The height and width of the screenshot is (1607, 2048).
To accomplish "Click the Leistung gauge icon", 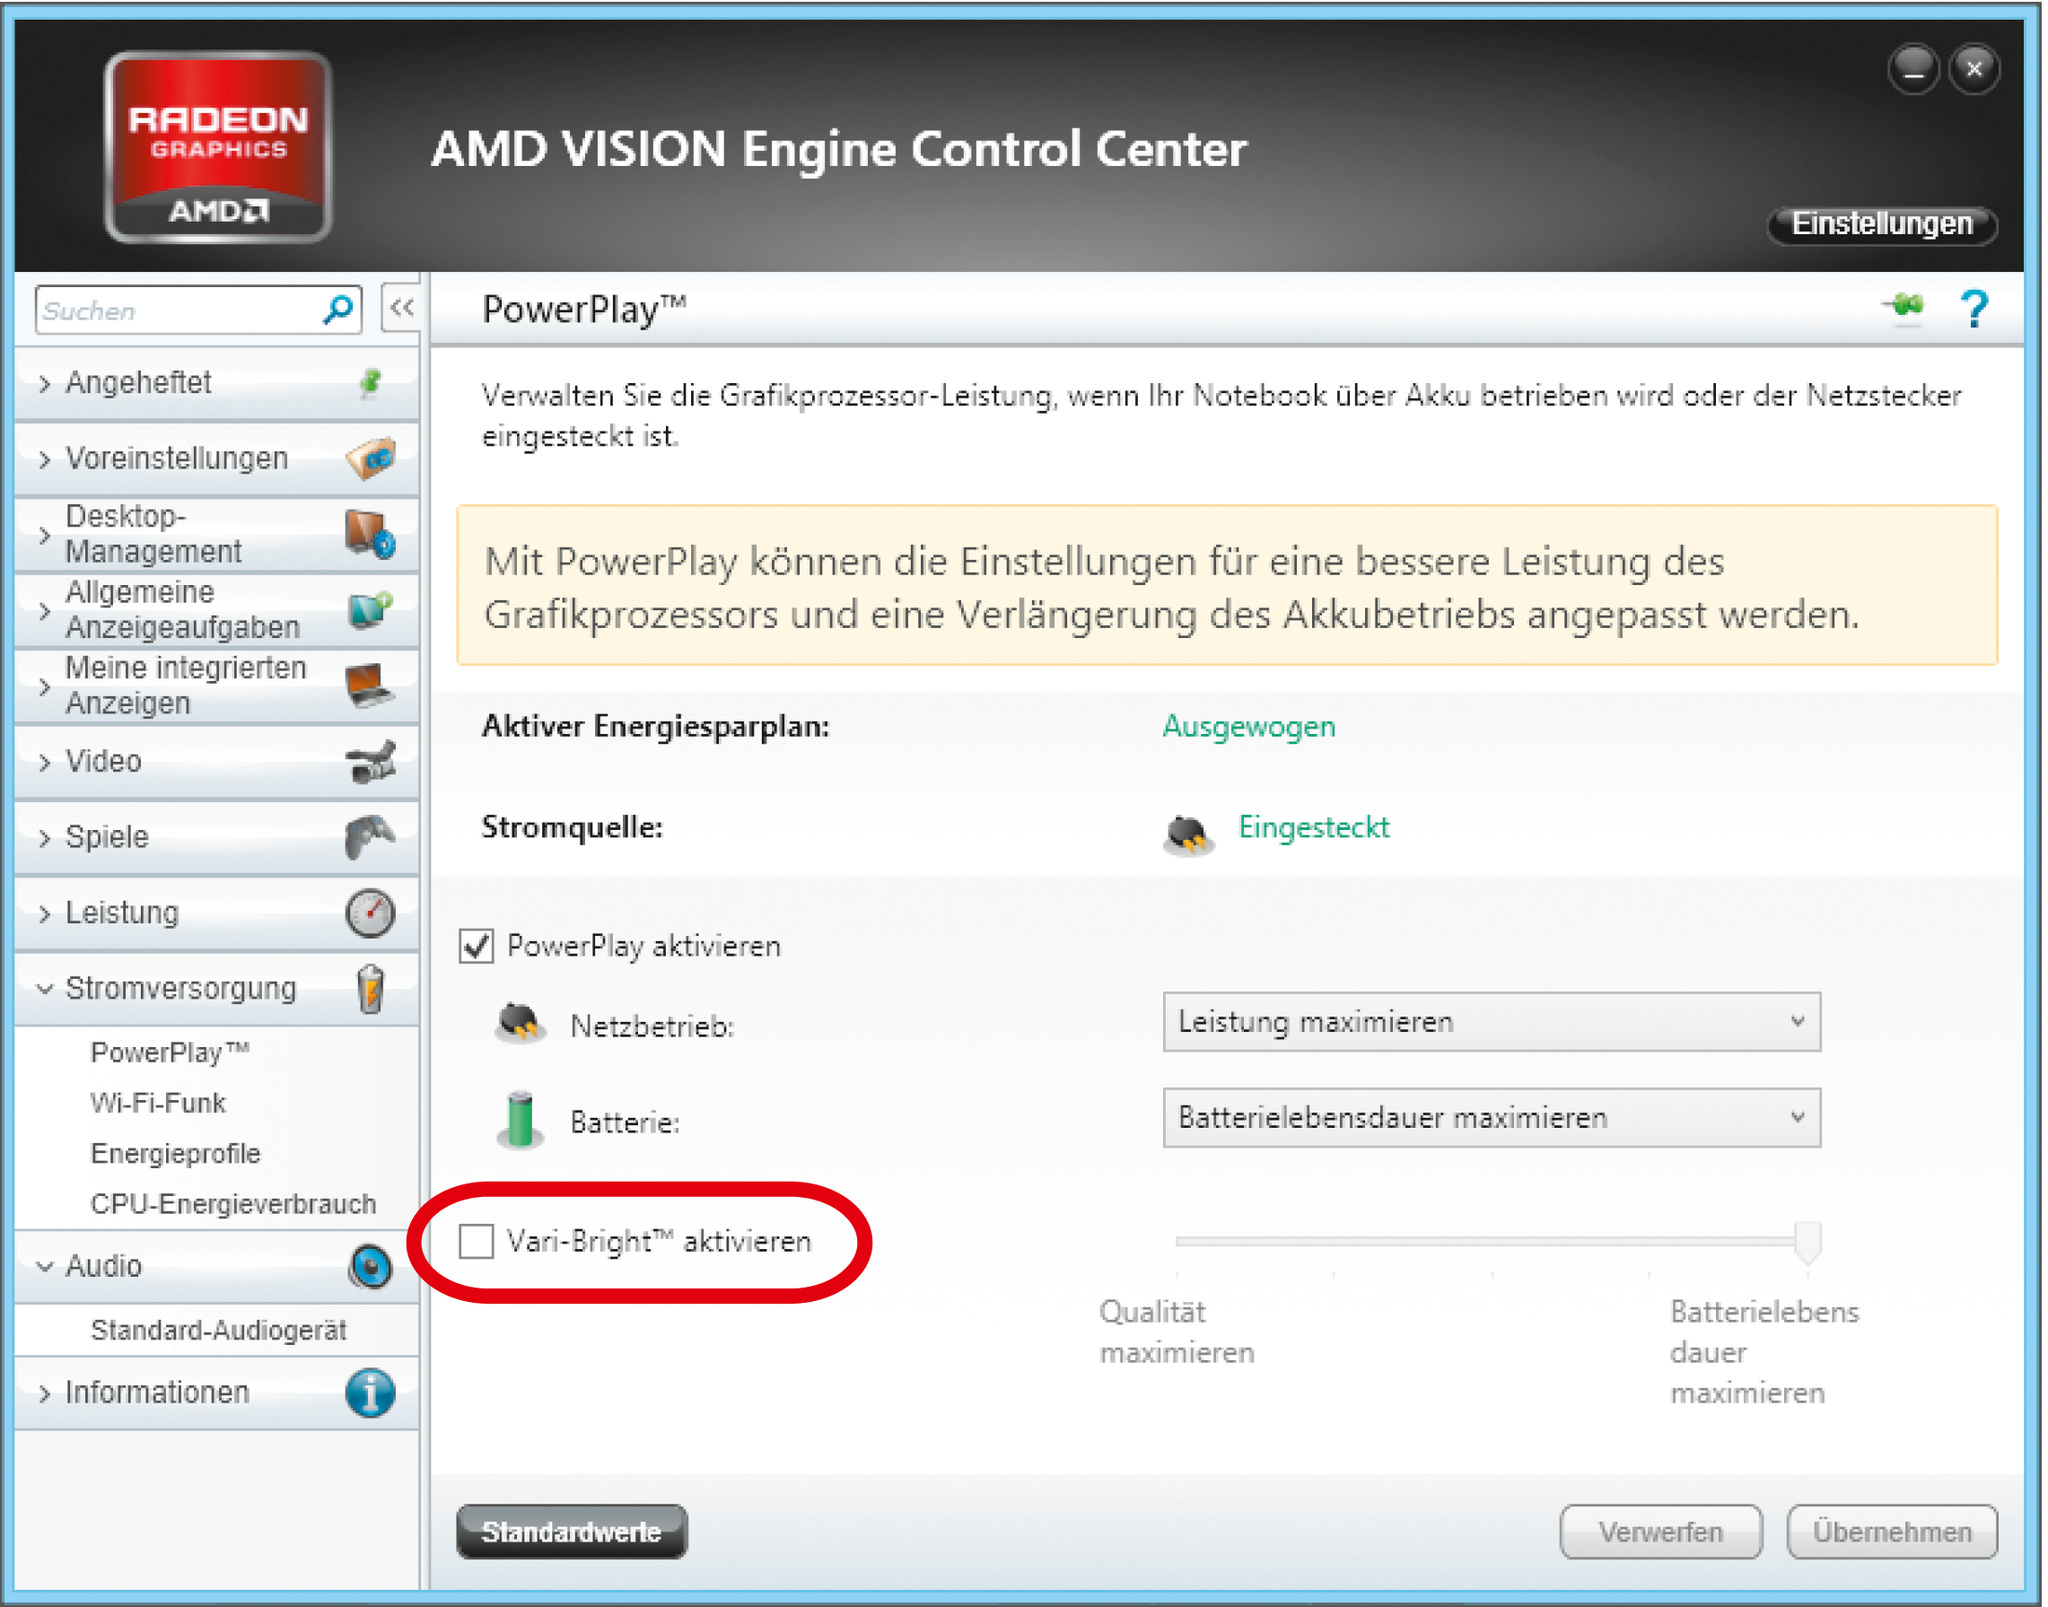I will click(370, 913).
